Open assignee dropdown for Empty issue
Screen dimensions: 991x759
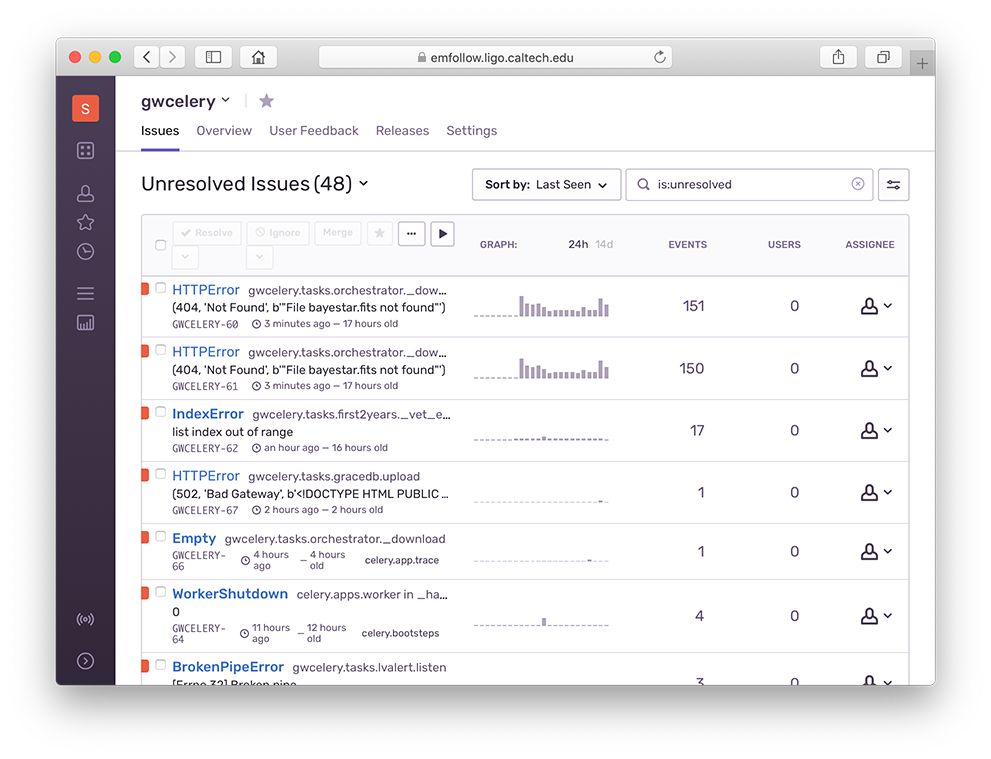click(x=876, y=552)
